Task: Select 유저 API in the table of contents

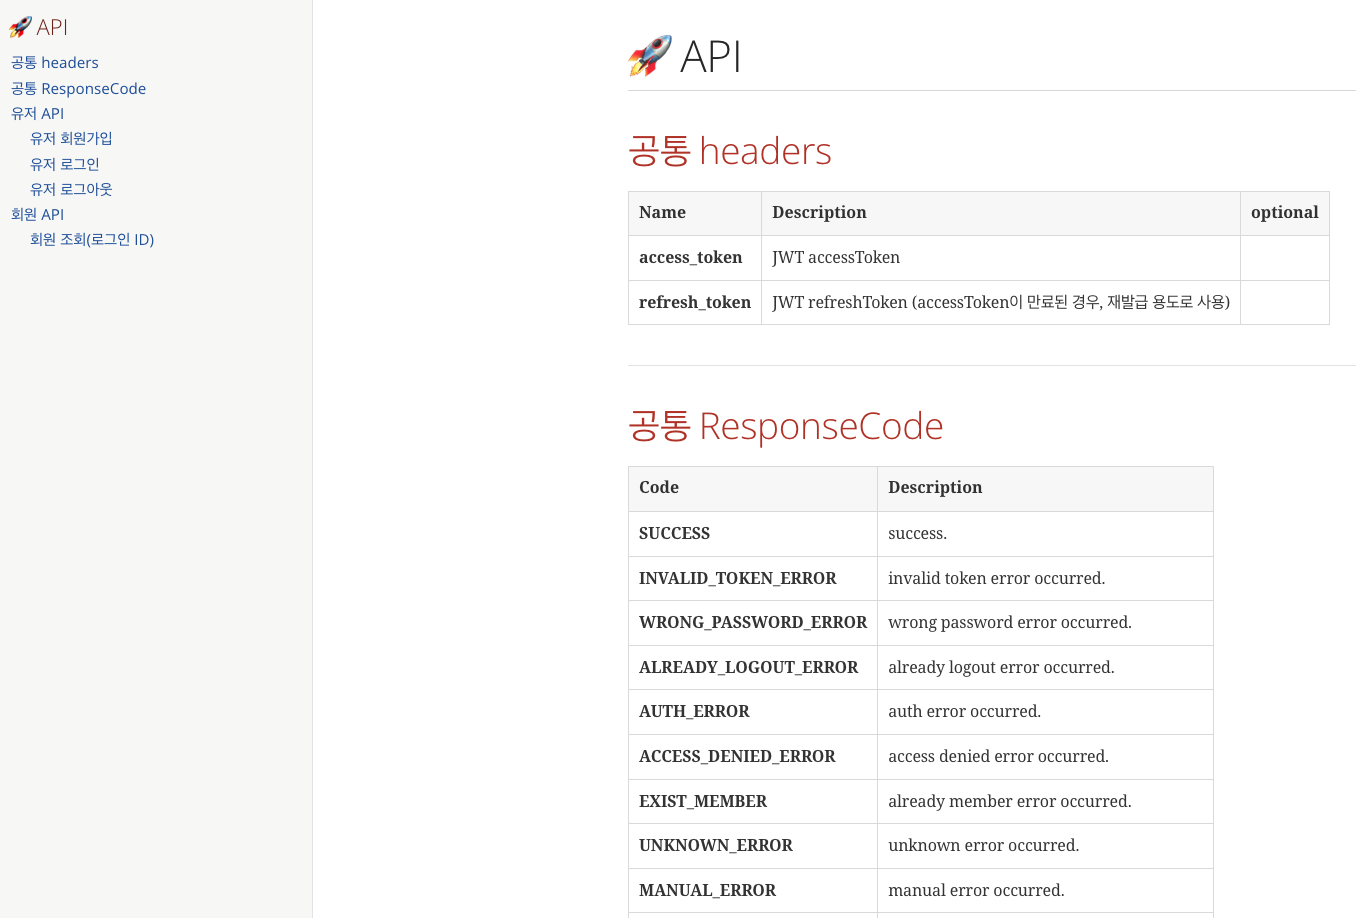Action: coord(37,114)
